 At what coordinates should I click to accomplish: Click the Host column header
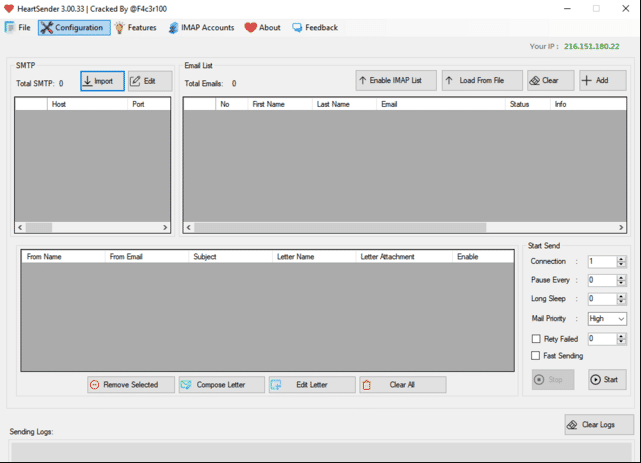87,104
